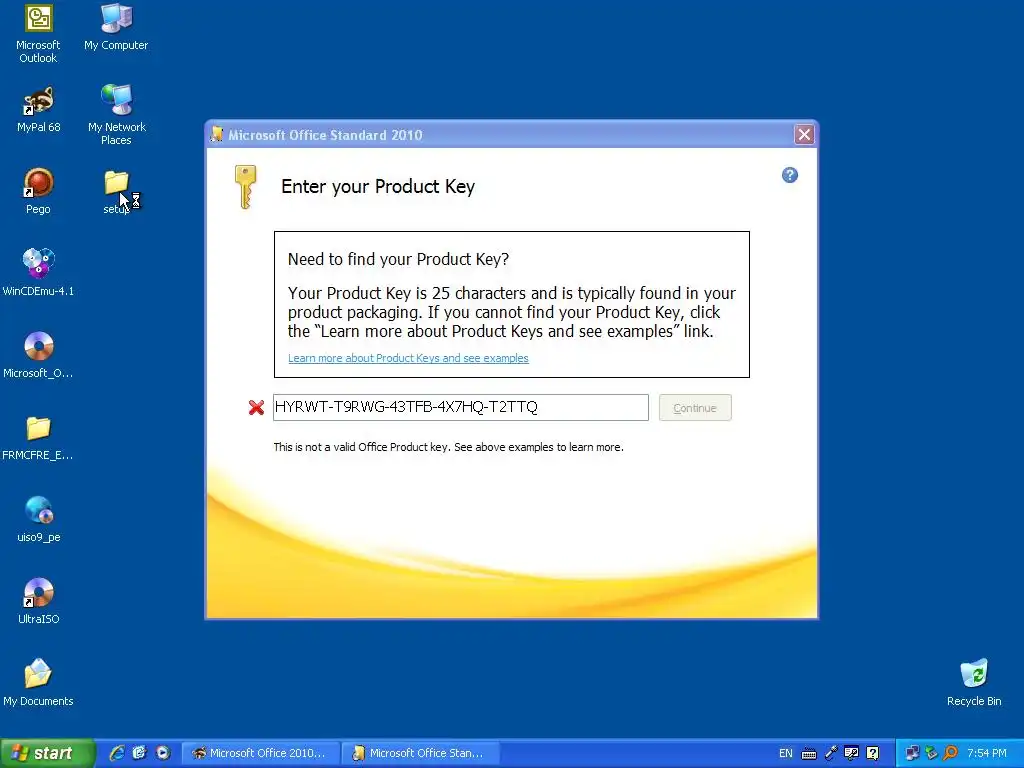
Task: Click the red X invalid key icon
Action: (x=256, y=408)
